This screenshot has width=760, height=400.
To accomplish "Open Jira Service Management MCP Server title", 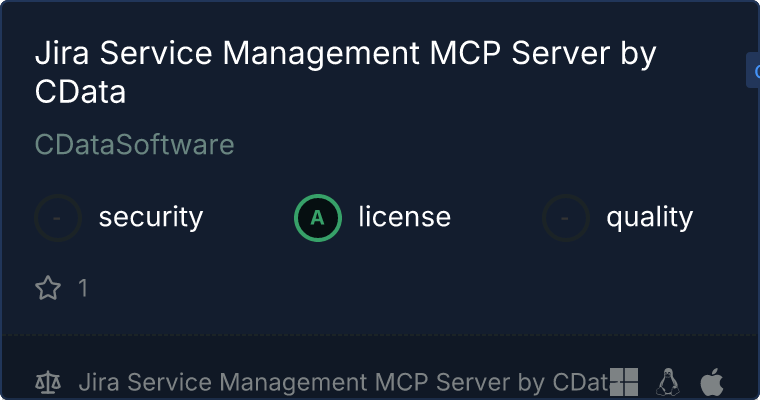I will point(345,72).
